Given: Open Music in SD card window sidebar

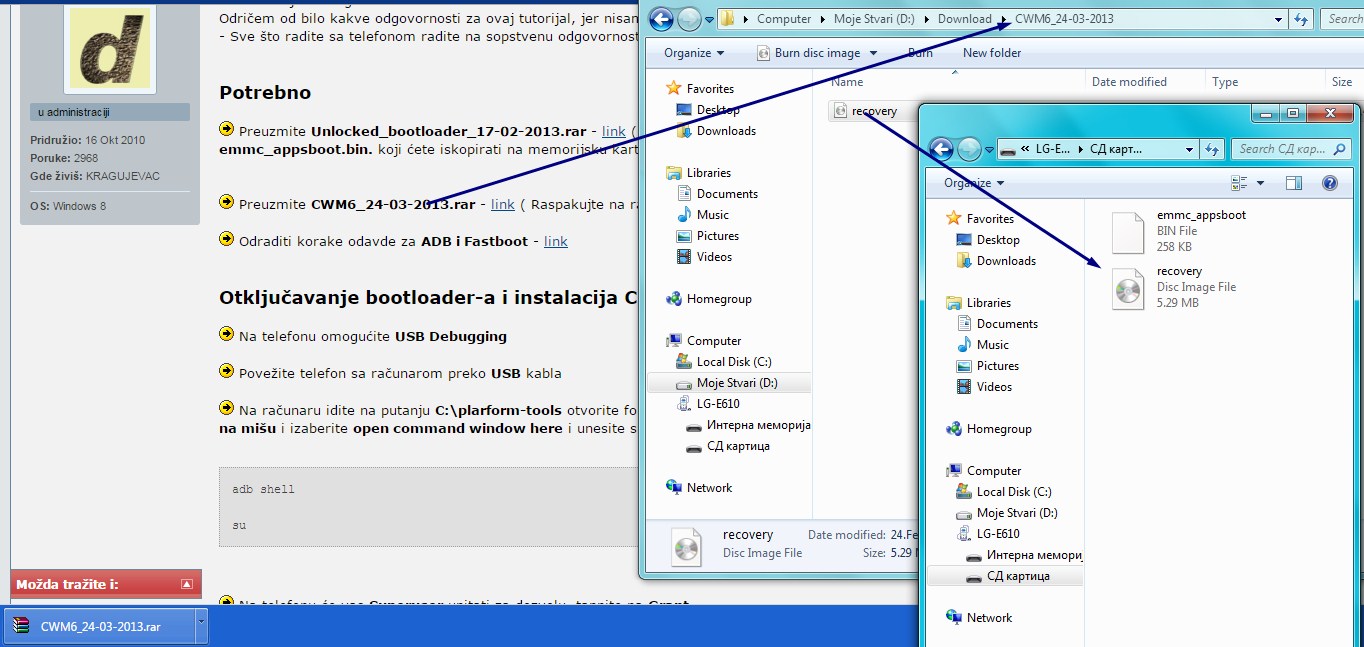Looking at the screenshot, I should coord(982,345).
